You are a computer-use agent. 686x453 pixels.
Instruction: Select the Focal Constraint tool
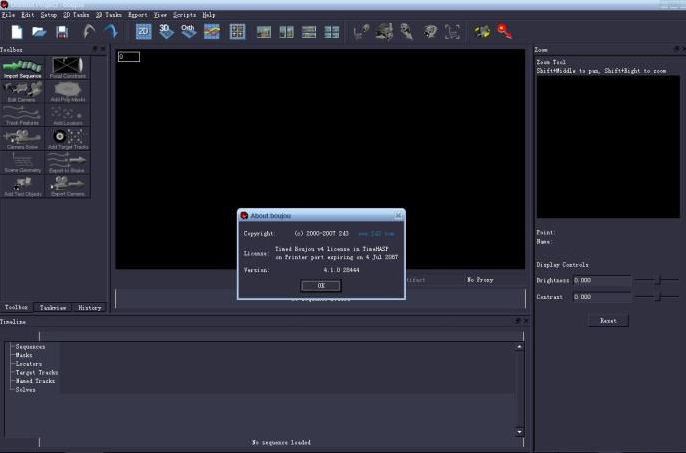[67, 67]
